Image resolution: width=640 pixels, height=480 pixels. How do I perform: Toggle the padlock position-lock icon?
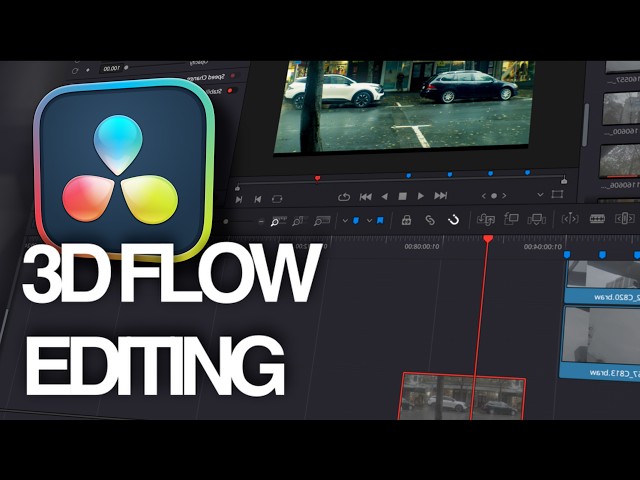click(x=406, y=220)
